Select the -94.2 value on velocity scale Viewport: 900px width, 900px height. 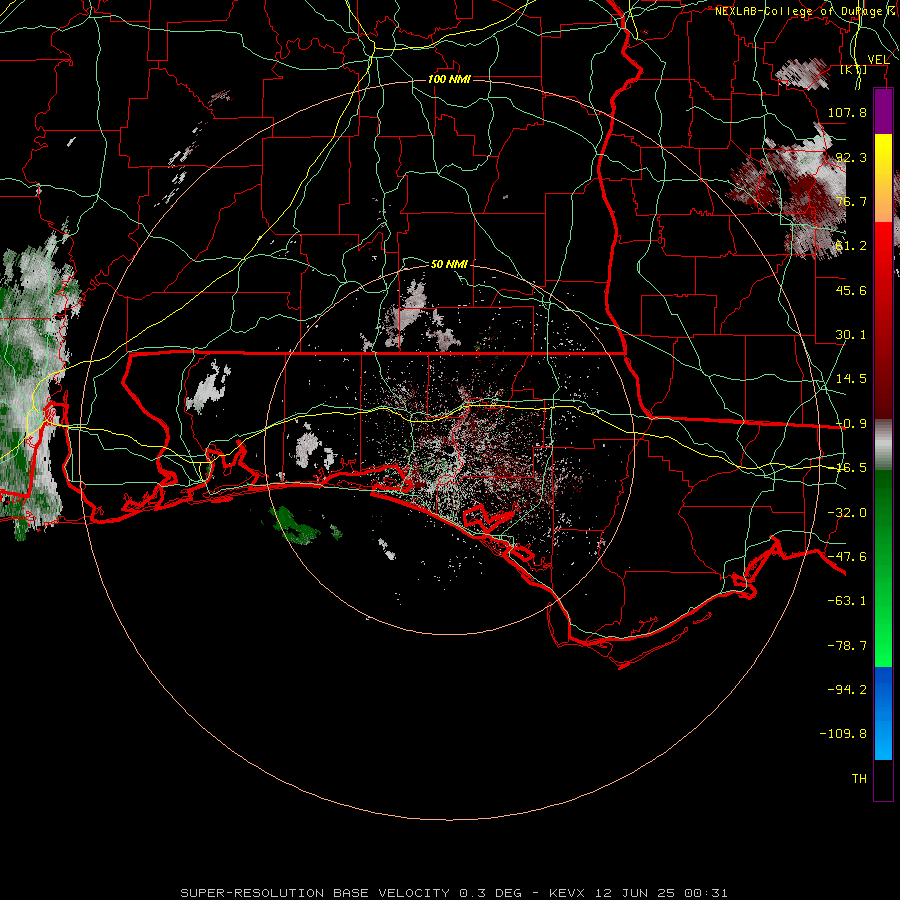847,690
